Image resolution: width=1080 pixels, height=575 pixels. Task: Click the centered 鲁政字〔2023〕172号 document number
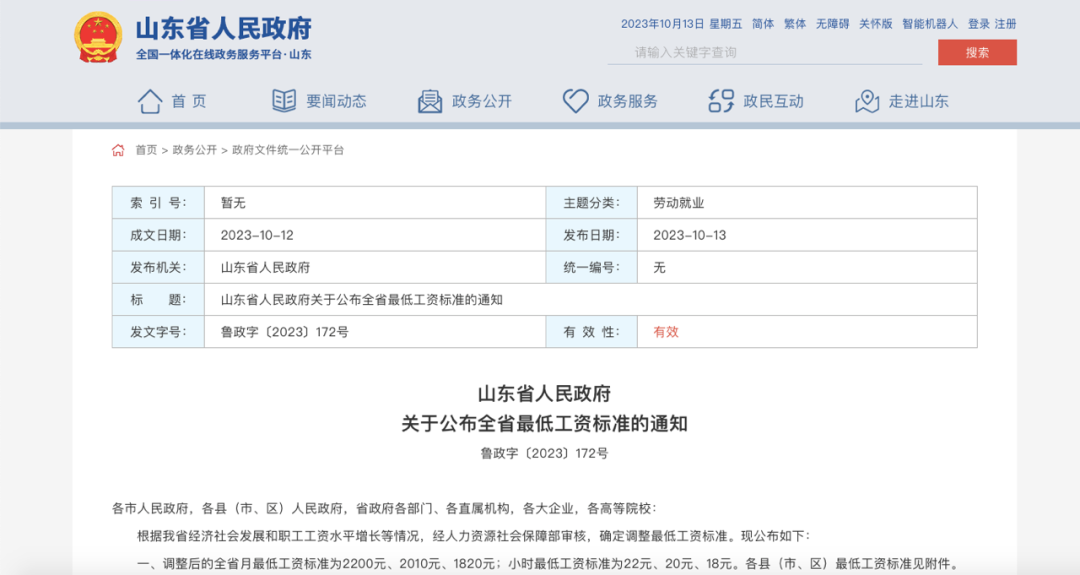pos(545,454)
